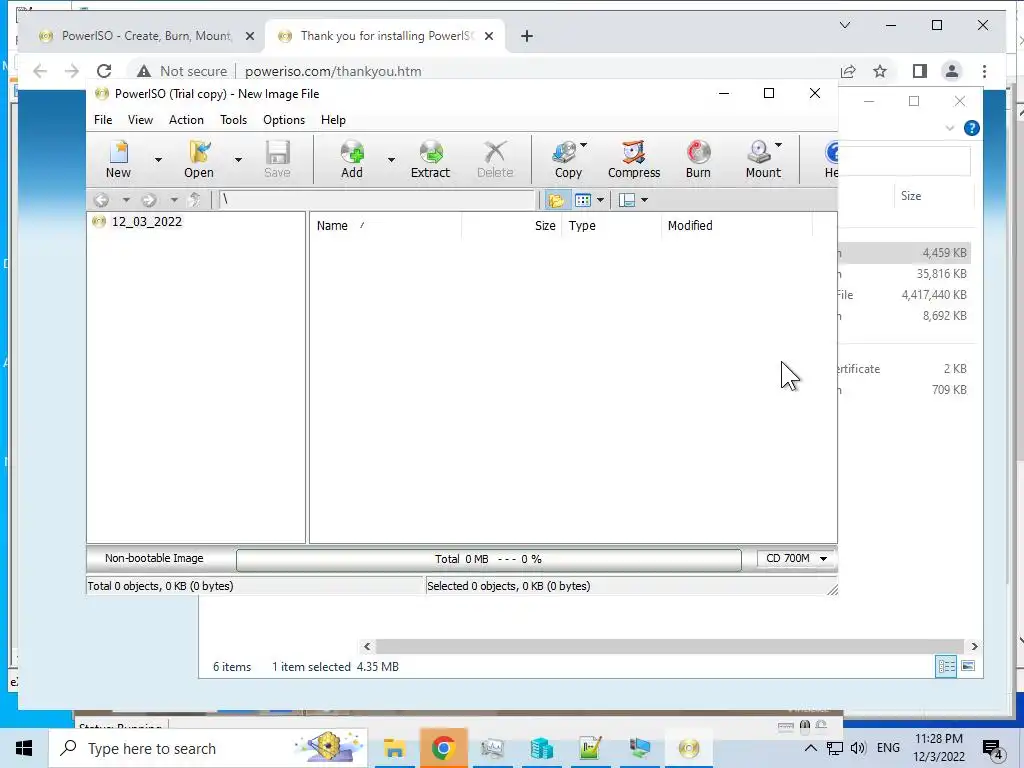This screenshot has height=768, width=1024.
Task: Toggle the folder tree view icon
Action: pos(556,200)
